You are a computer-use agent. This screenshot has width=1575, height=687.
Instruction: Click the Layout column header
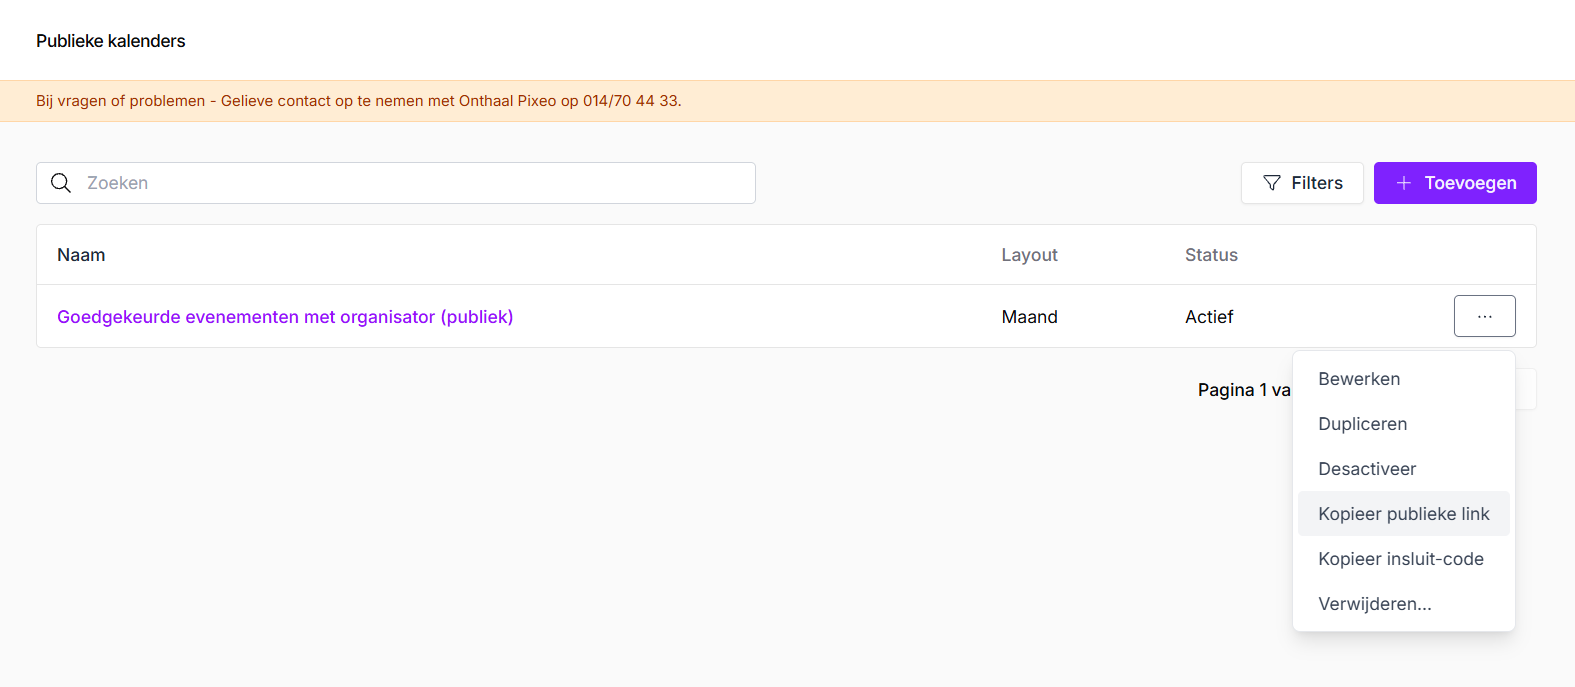click(1029, 255)
